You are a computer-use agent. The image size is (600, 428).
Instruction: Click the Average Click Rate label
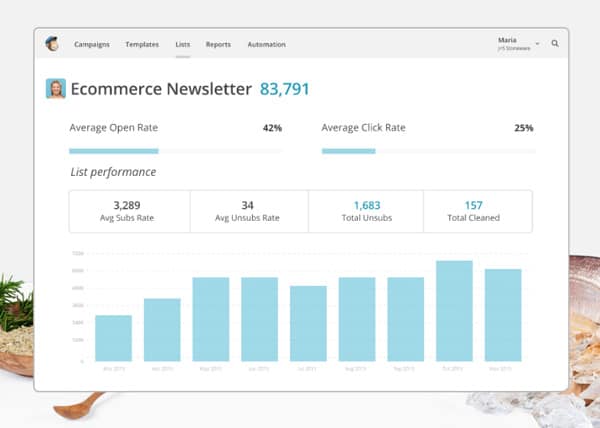[363, 128]
